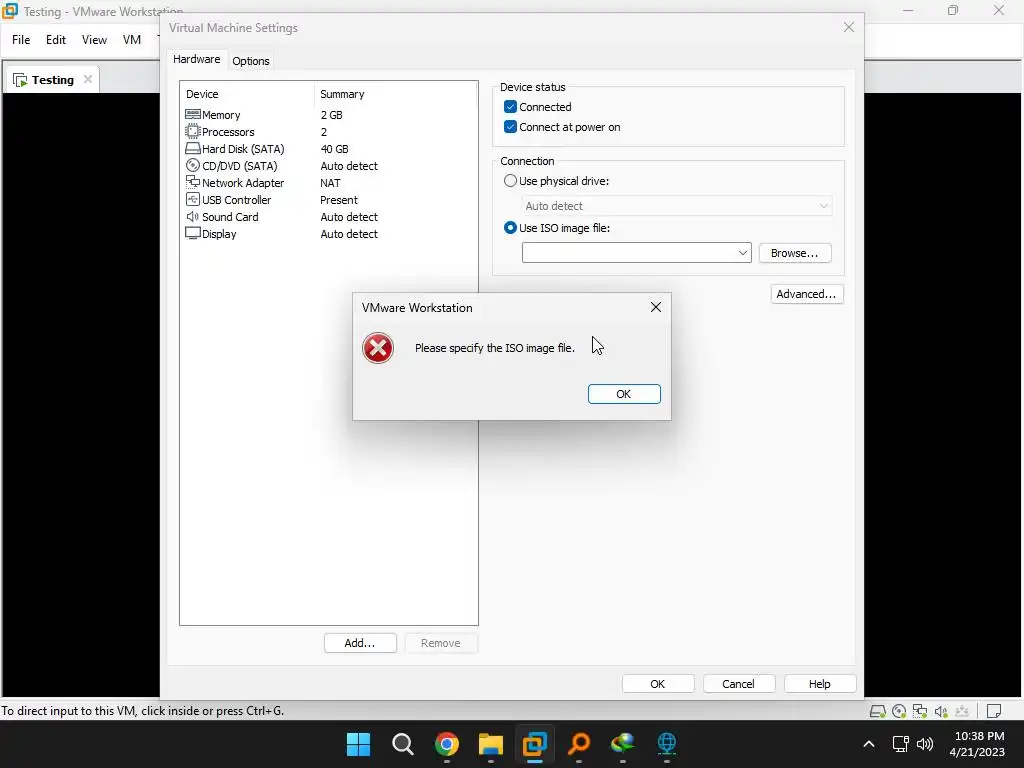Toggle Connect at power on checkbox
1024x768 pixels.
[510, 127]
